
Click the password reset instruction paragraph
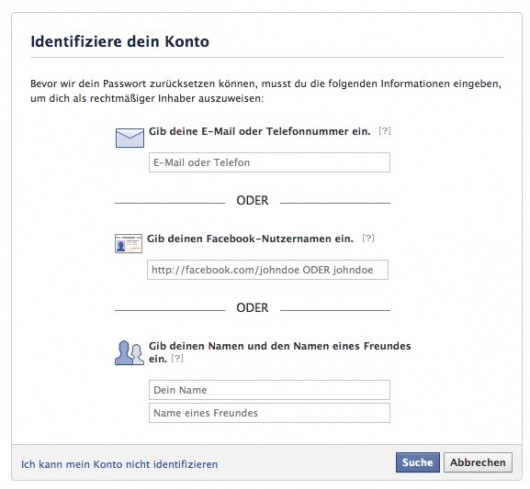[x=266, y=91]
